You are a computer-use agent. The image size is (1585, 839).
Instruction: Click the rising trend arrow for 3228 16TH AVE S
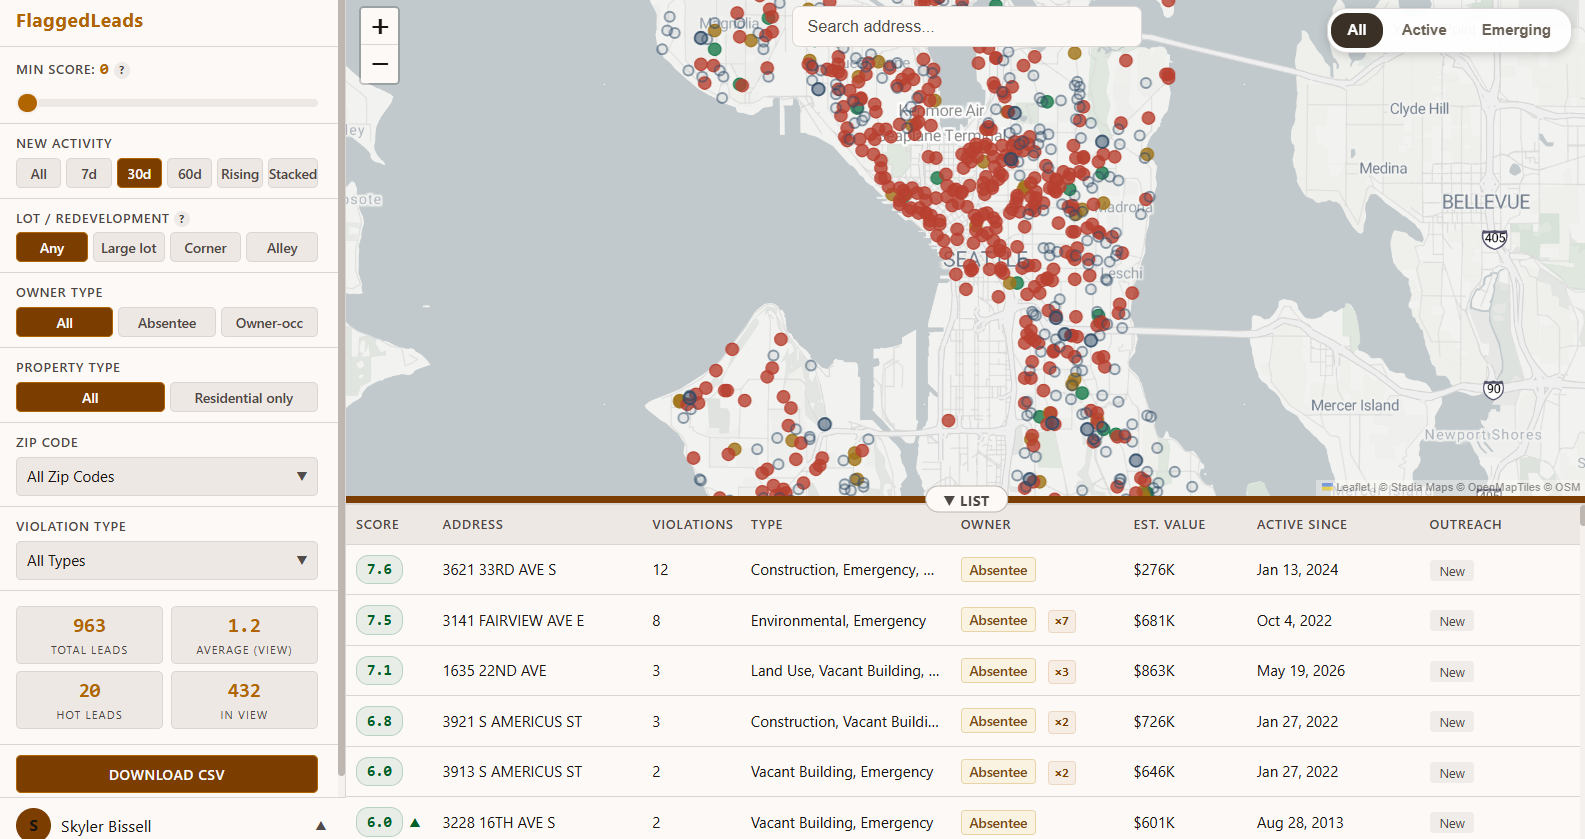415,823
